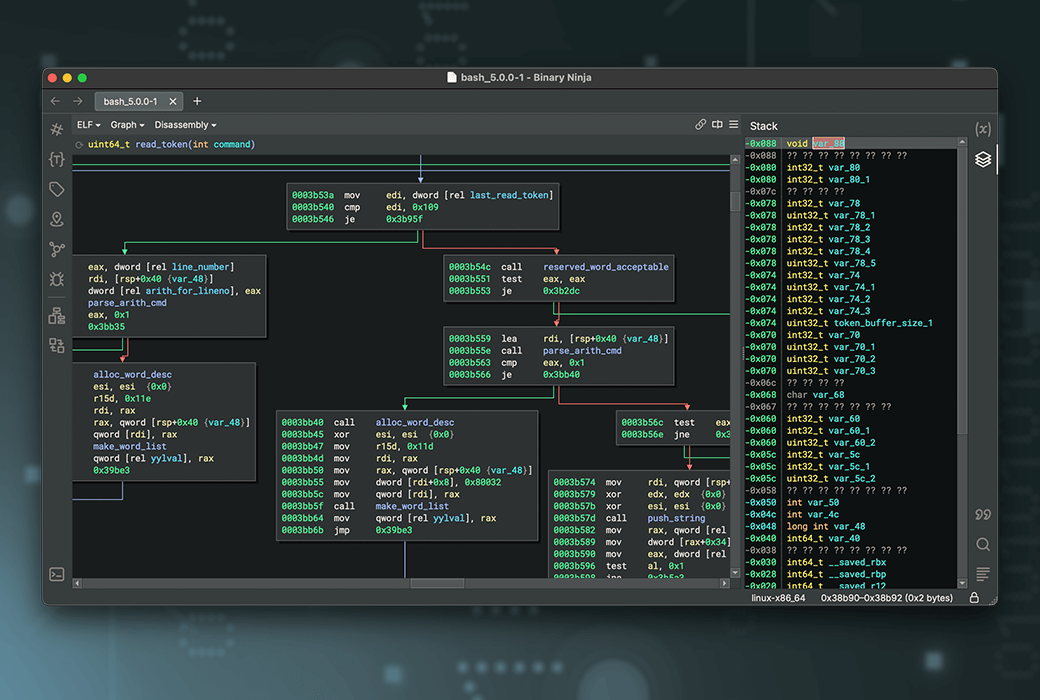Switch to the bash_5.0.0-1 tab

click(x=130, y=101)
